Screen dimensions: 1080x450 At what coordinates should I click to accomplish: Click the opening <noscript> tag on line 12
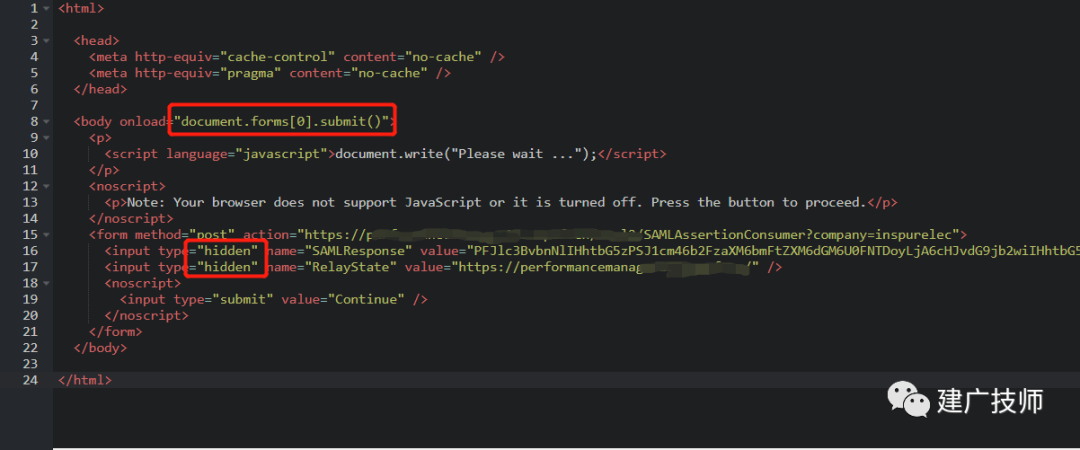(x=127, y=187)
